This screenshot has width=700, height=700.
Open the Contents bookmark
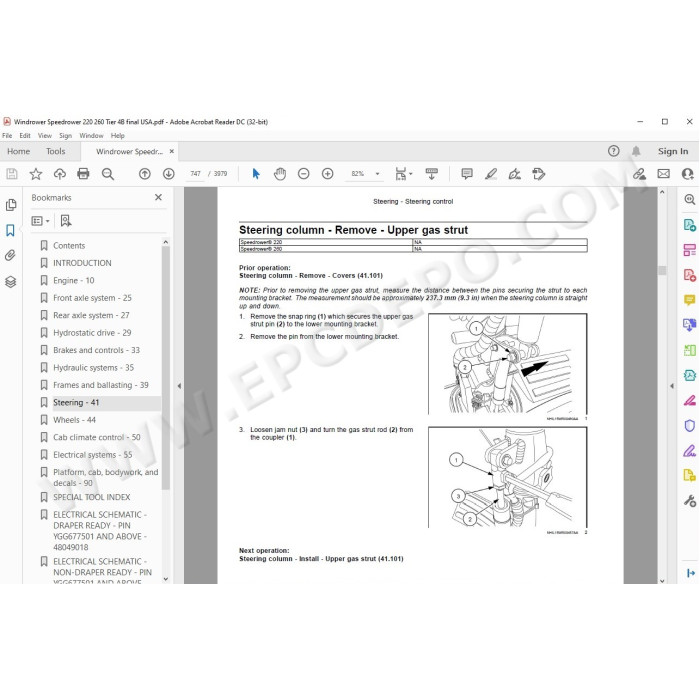pos(69,246)
